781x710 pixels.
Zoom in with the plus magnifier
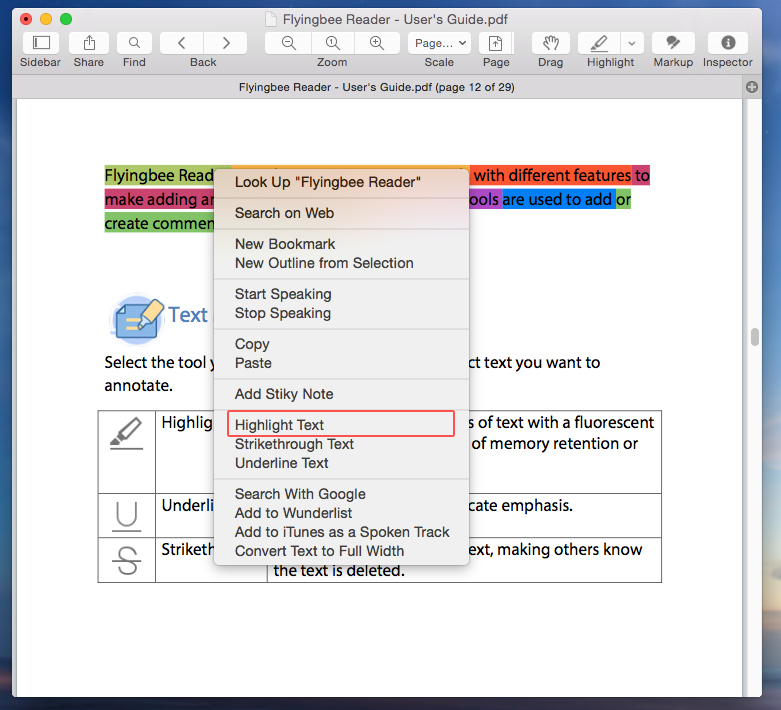click(377, 43)
